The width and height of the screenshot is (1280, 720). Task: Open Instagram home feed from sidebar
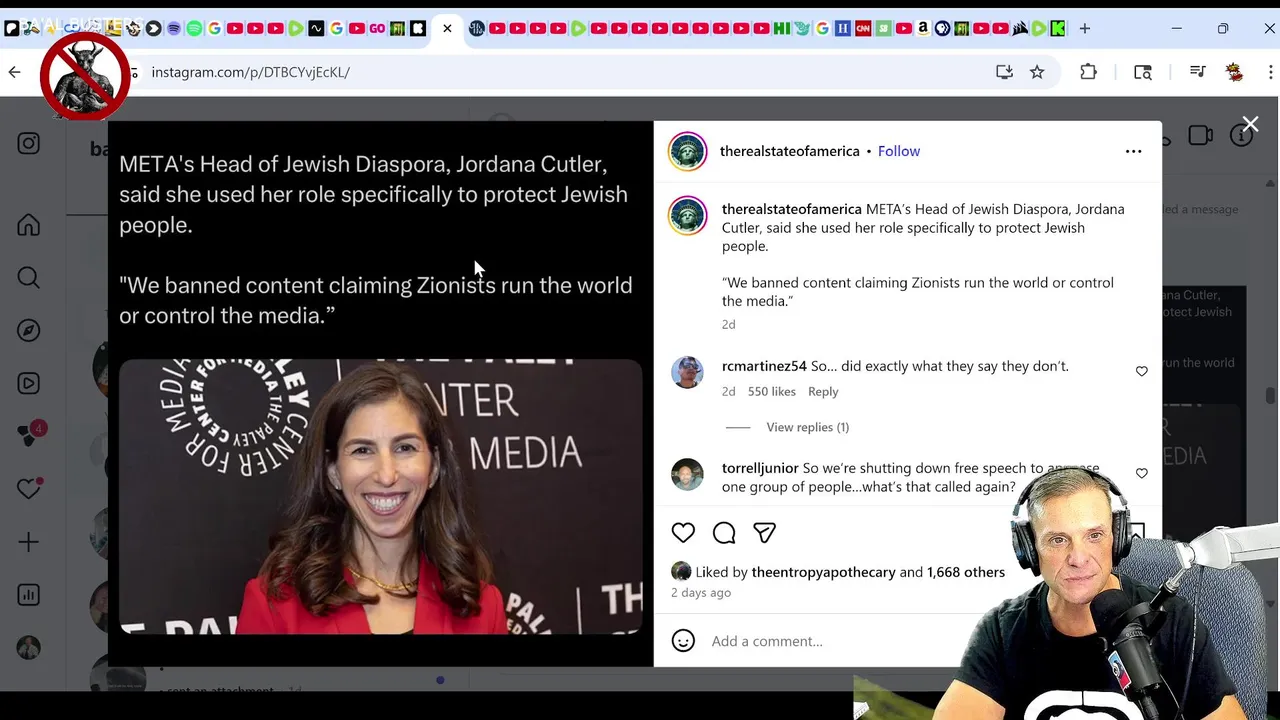point(28,225)
